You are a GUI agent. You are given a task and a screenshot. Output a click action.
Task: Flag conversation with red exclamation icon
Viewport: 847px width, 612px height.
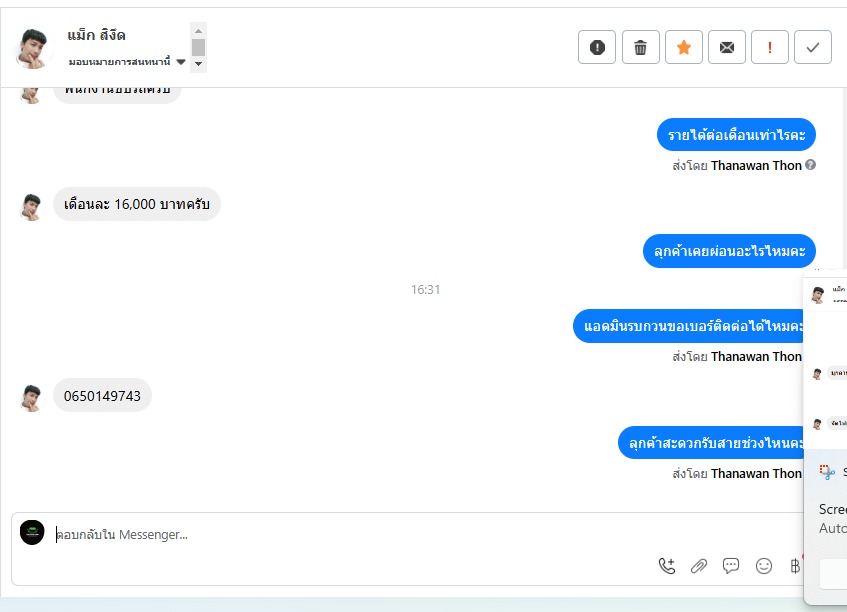[x=770, y=48]
